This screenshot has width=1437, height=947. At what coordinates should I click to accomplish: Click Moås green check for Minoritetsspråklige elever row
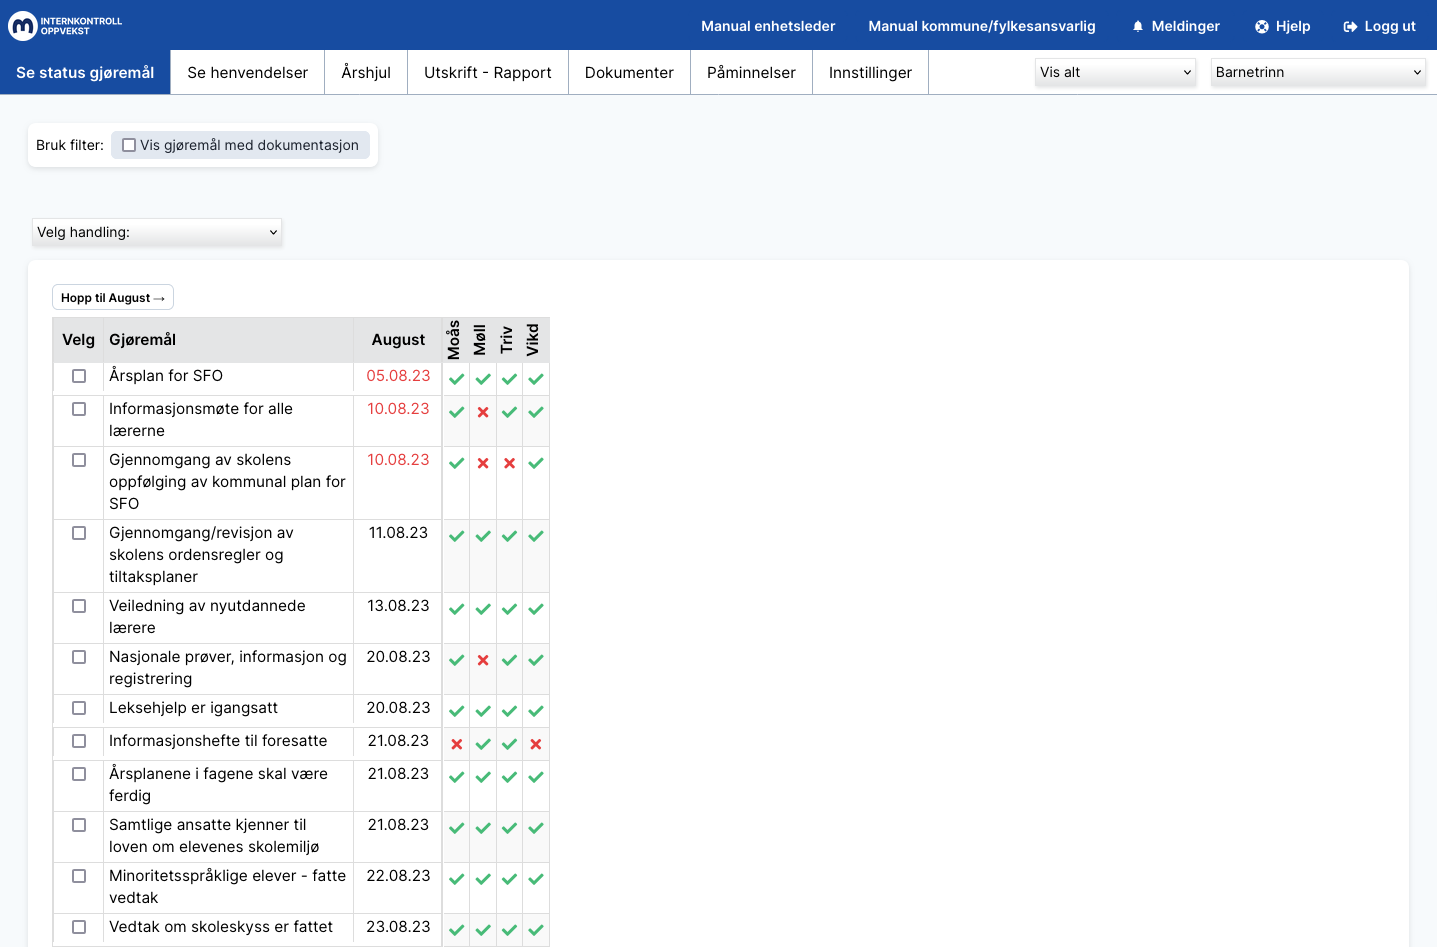click(457, 879)
